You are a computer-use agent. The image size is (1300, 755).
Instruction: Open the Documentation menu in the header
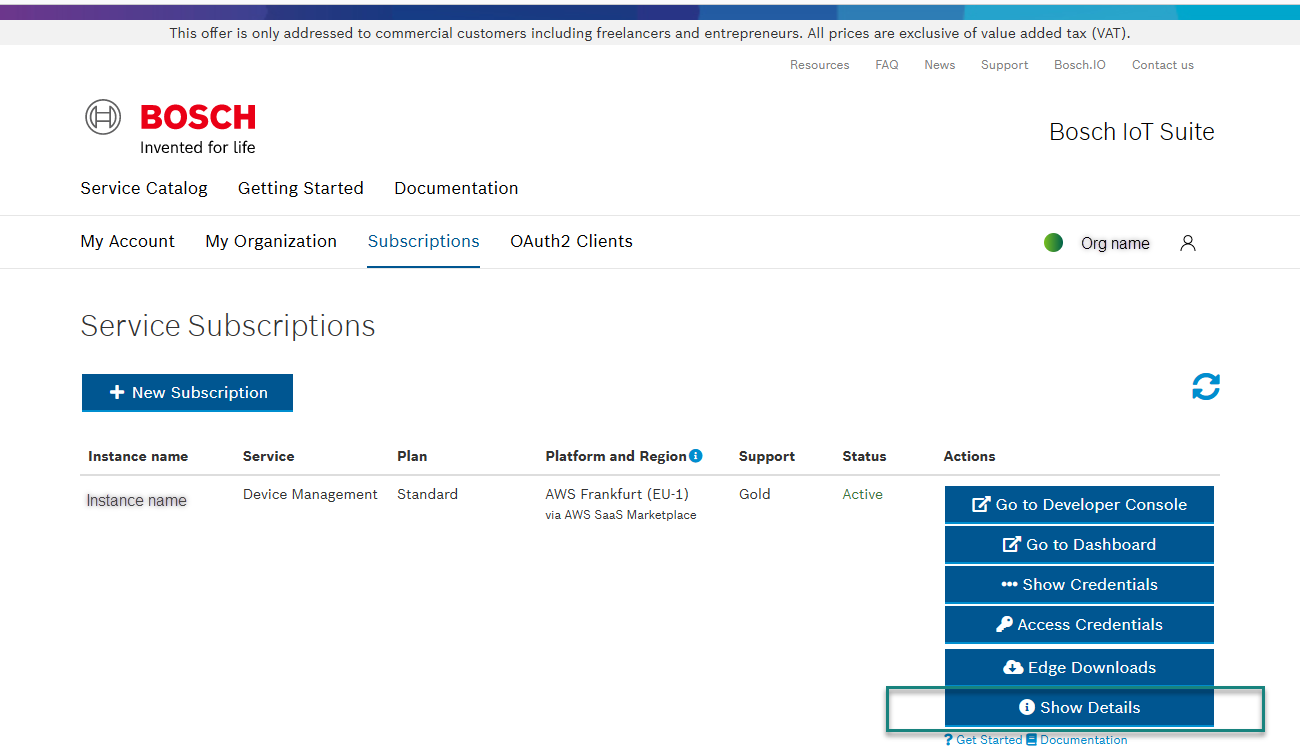pos(456,188)
